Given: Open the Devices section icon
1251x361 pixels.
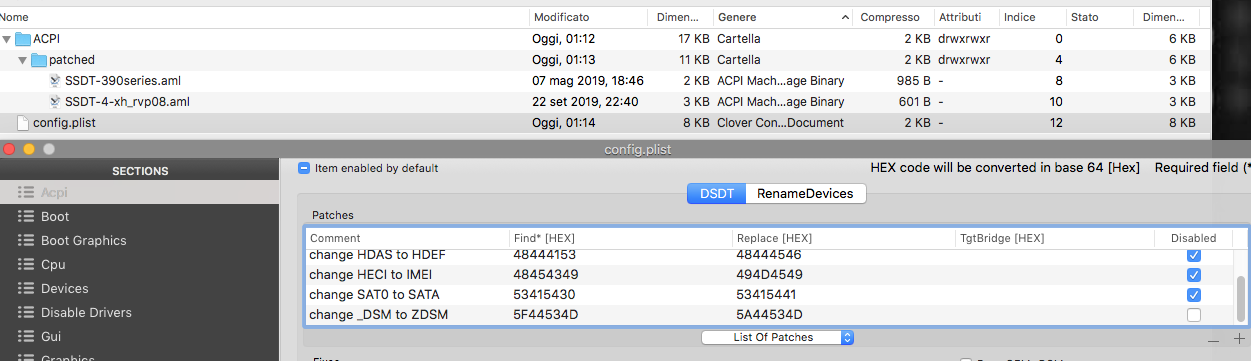Looking at the screenshot, I should click(27, 288).
